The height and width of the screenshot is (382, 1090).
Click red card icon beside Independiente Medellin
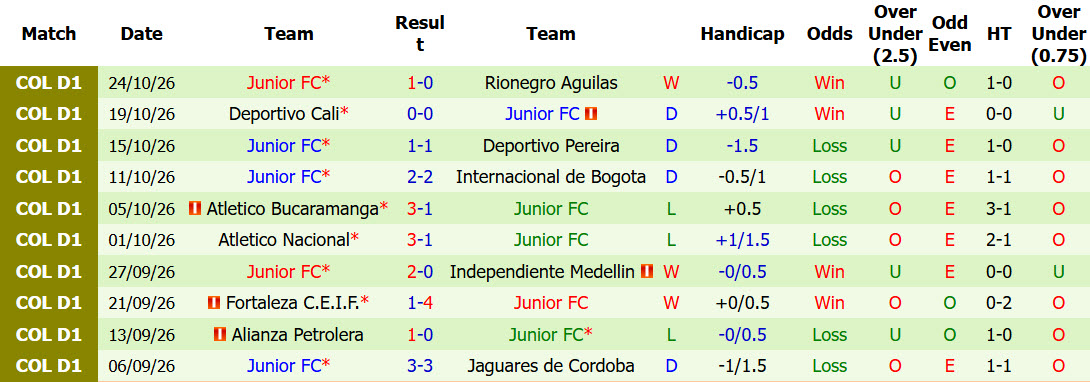(x=647, y=272)
